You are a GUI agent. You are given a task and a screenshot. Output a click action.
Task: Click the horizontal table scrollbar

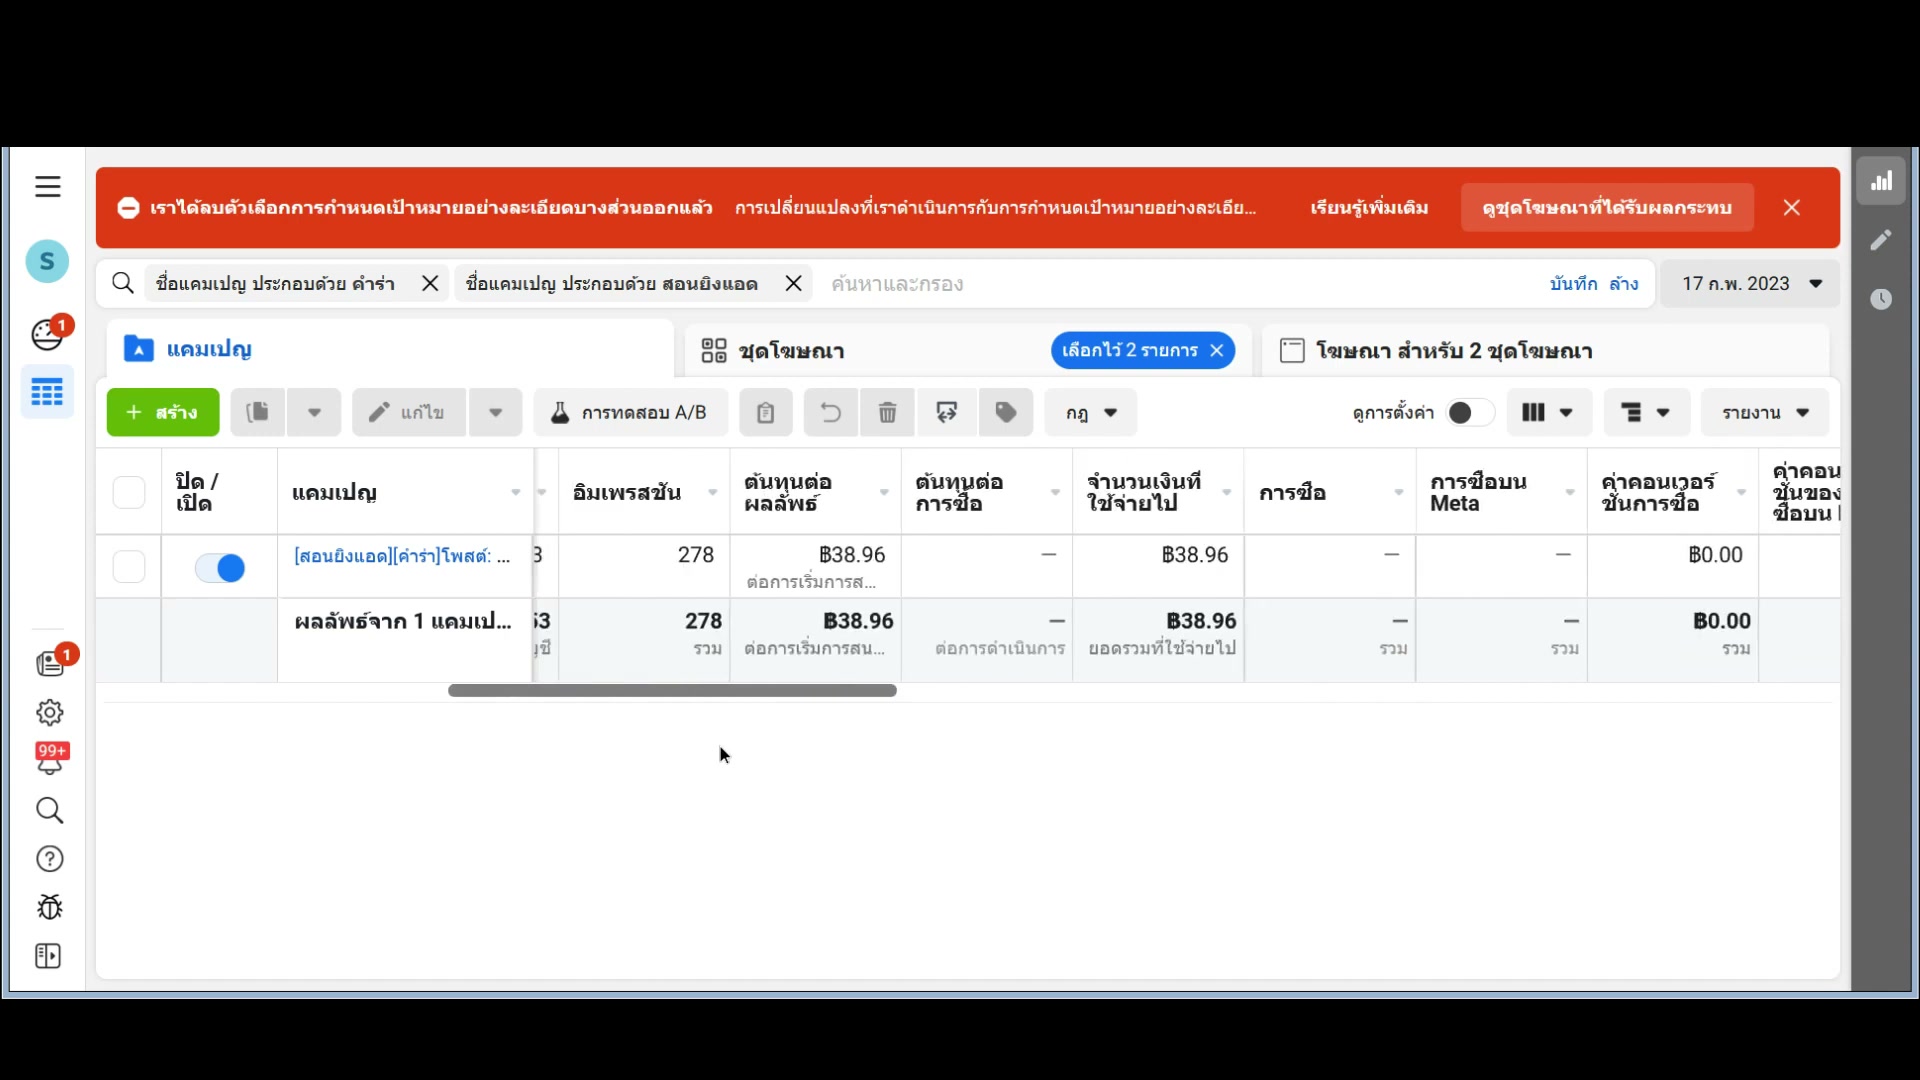click(x=672, y=691)
